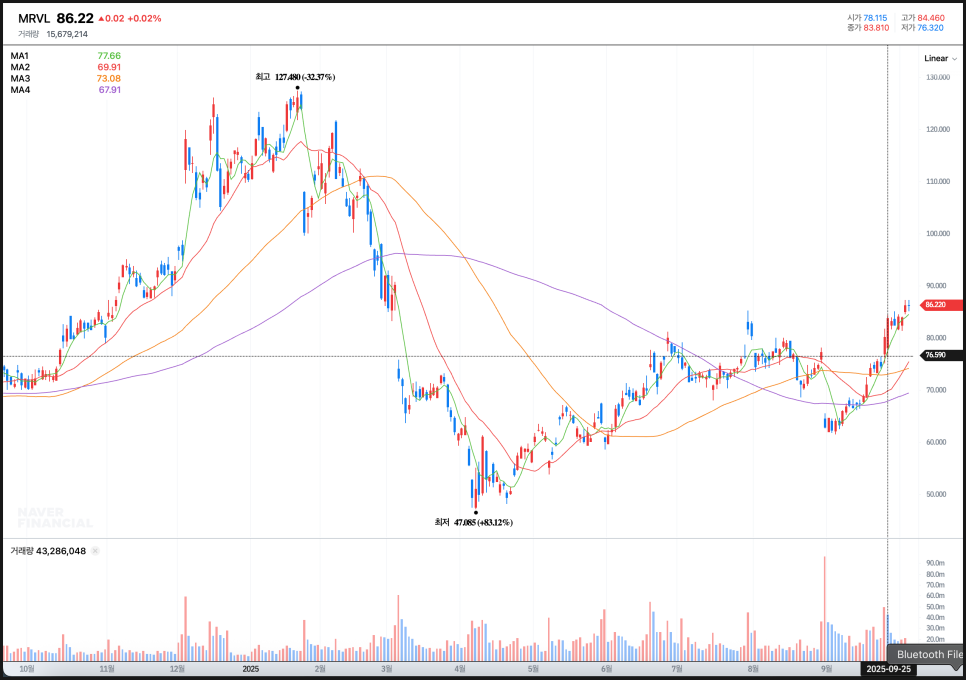Click the 10월 time axis label
966x680 pixels.
pyautogui.click(x=27, y=669)
